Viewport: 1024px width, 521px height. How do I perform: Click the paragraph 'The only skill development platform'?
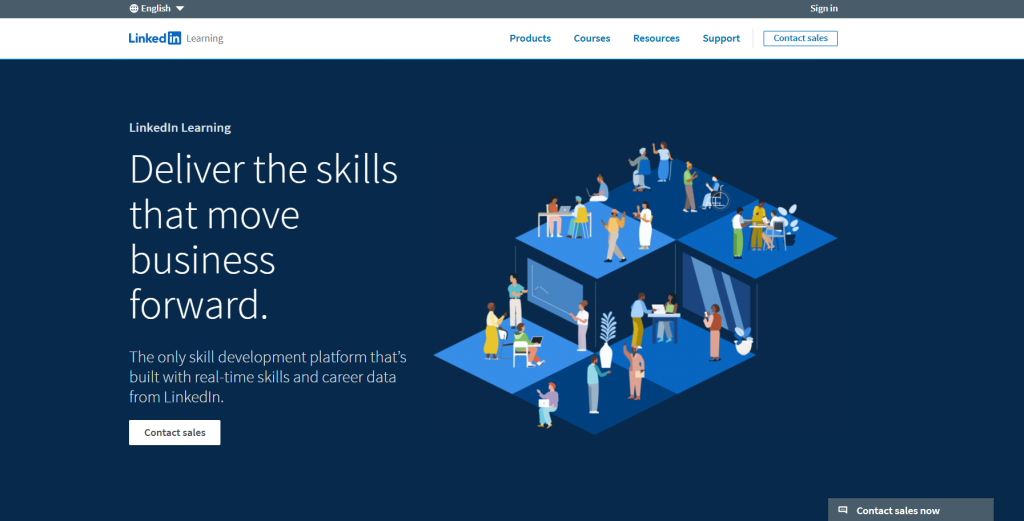268,377
